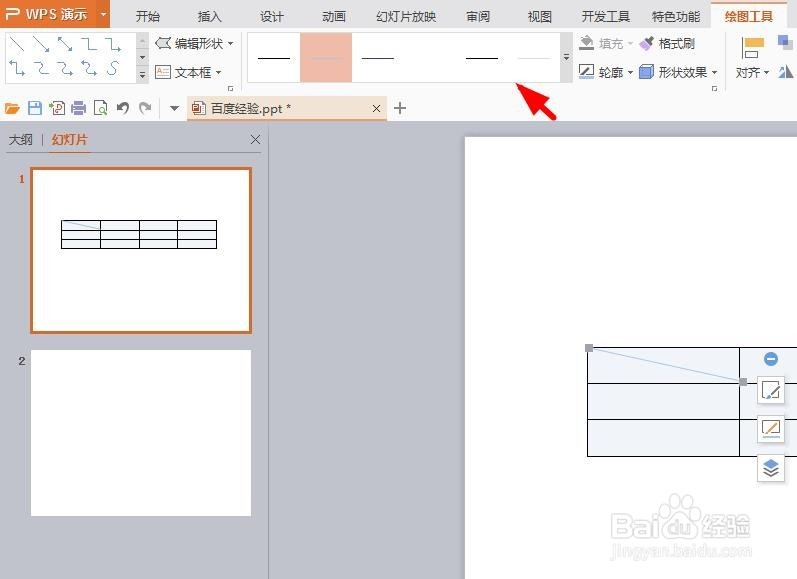Viewport: 797px width, 579px height.
Task: Close the 百度经验.ppt document tab
Action: coord(376,108)
